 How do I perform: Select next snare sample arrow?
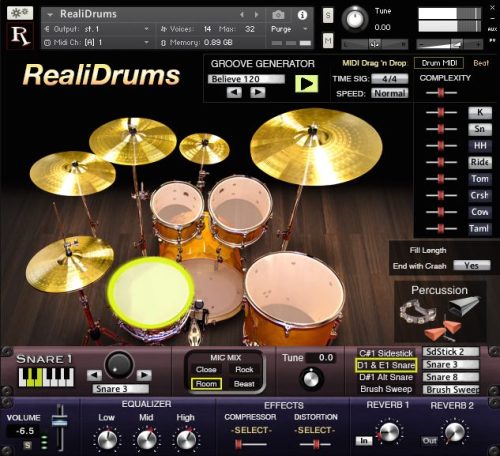point(144,375)
